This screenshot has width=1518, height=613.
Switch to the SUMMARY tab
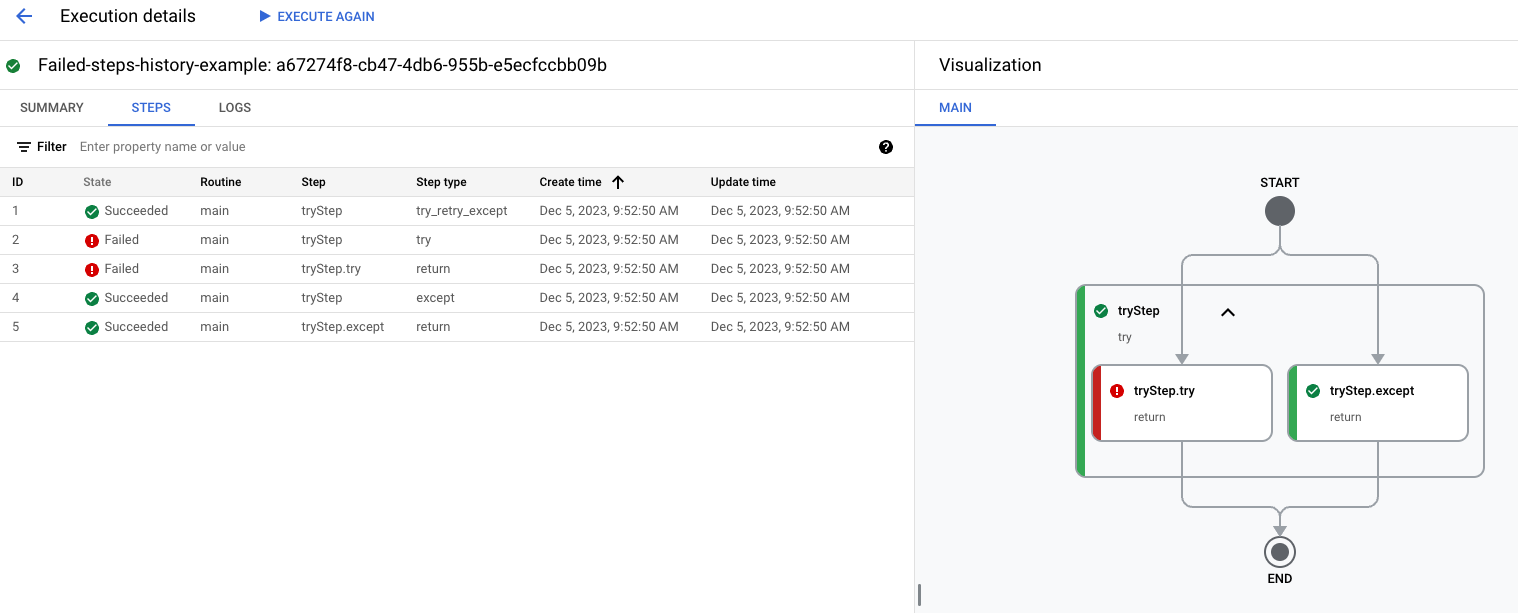click(51, 107)
